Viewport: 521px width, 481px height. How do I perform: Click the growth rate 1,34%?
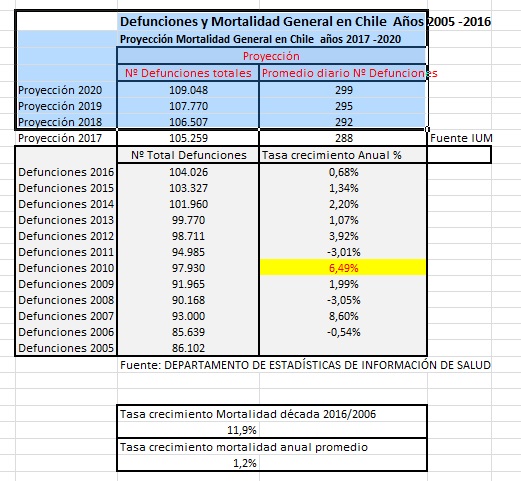(x=344, y=188)
